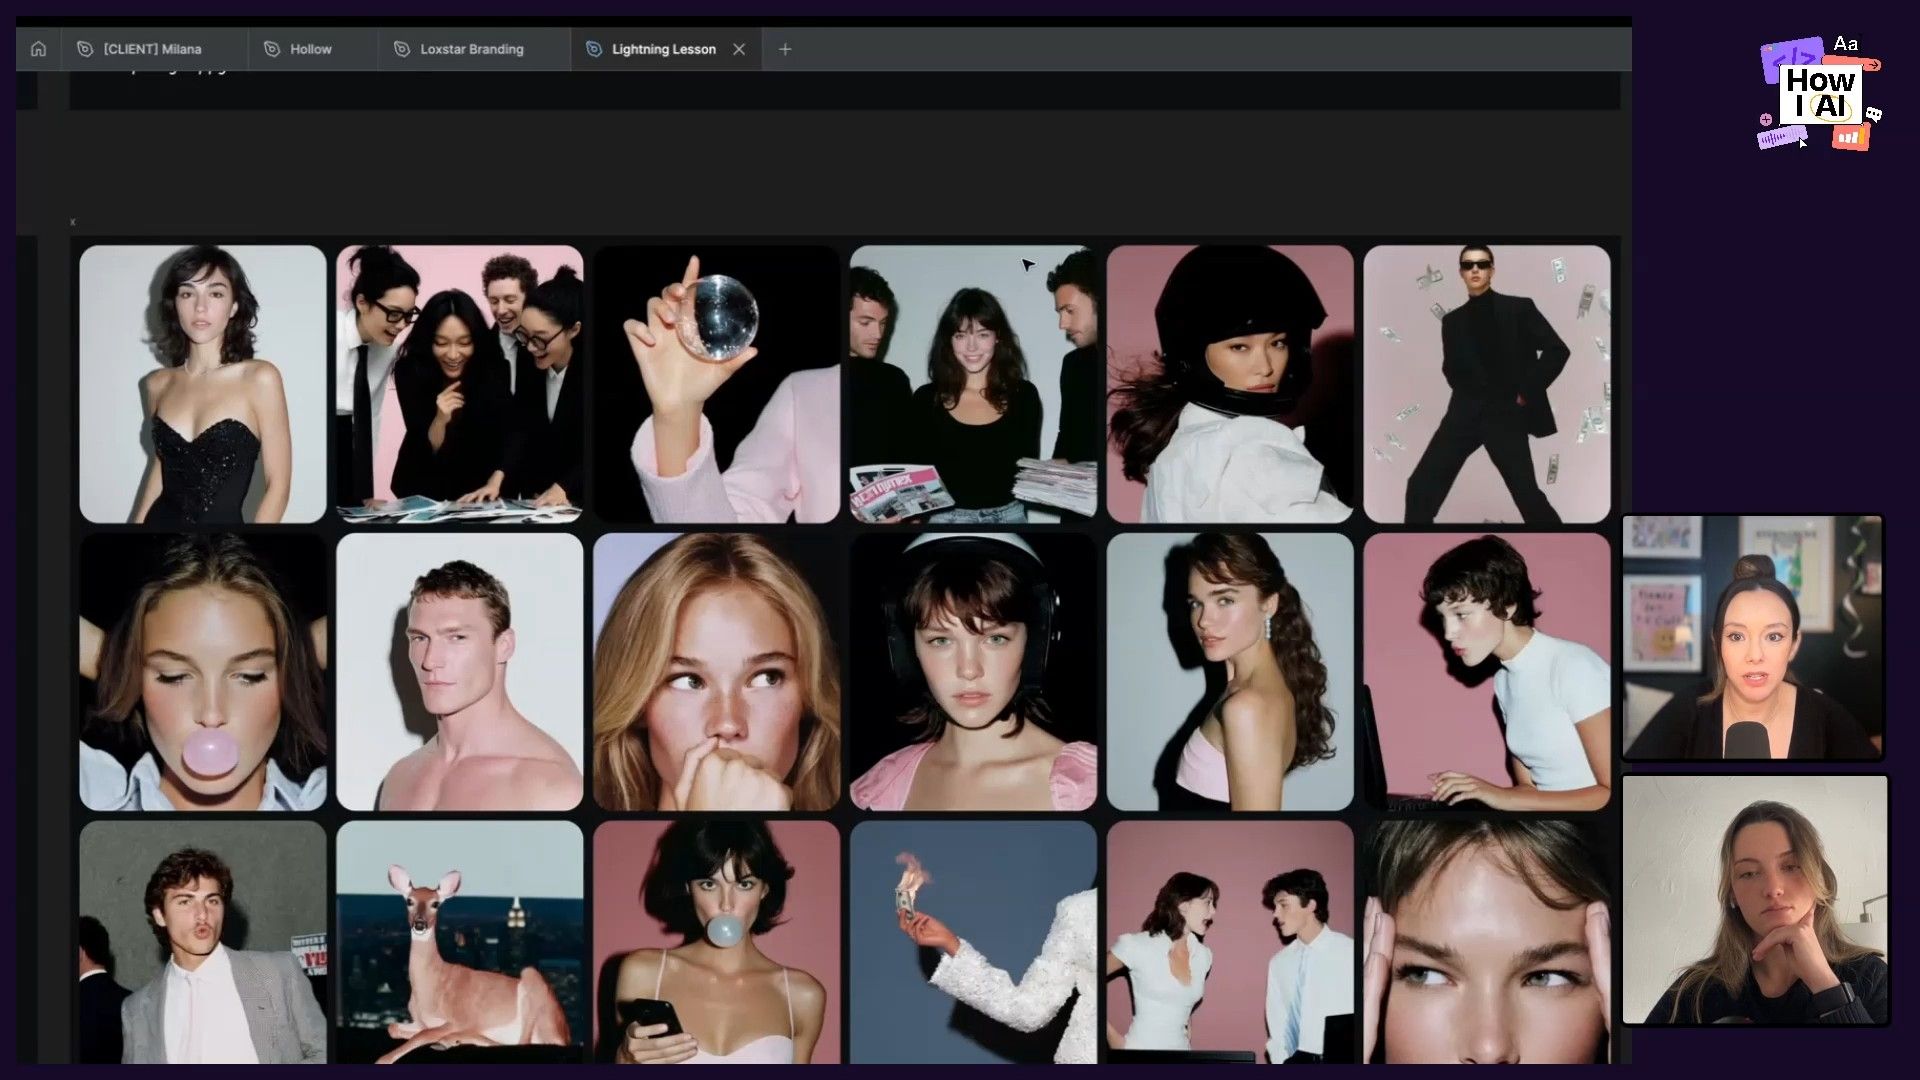Open man in suit with falling money image
Screen dimensions: 1920x1080
tap(1487, 384)
